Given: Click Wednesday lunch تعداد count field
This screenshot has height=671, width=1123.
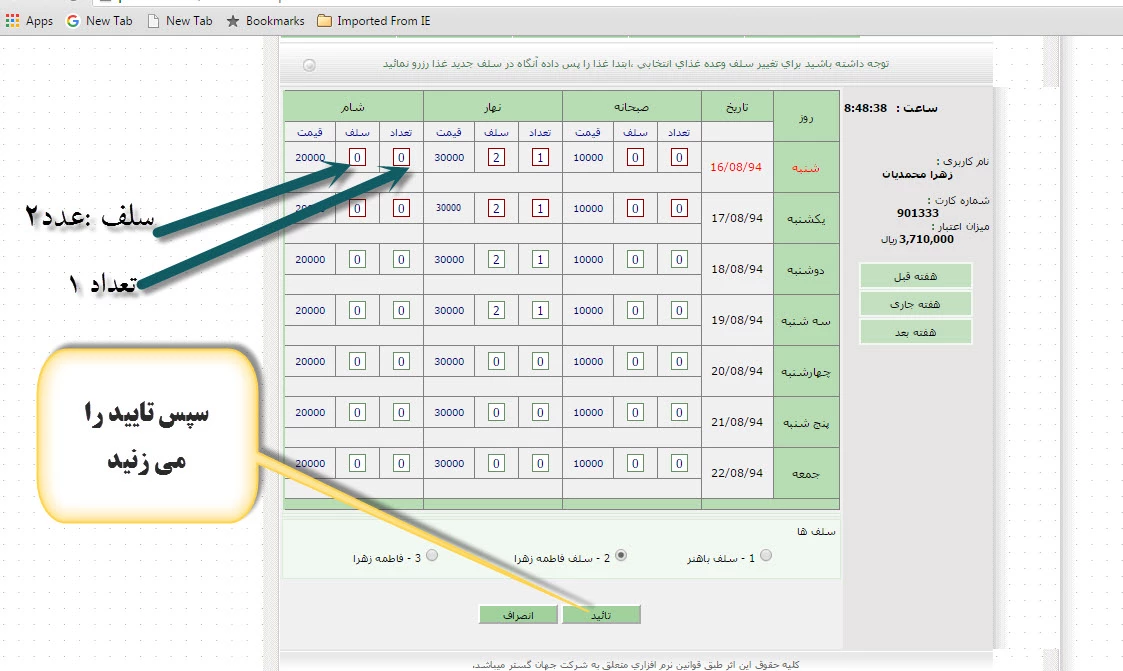Looking at the screenshot, I should pyautogui.click(x=540, y=362).
